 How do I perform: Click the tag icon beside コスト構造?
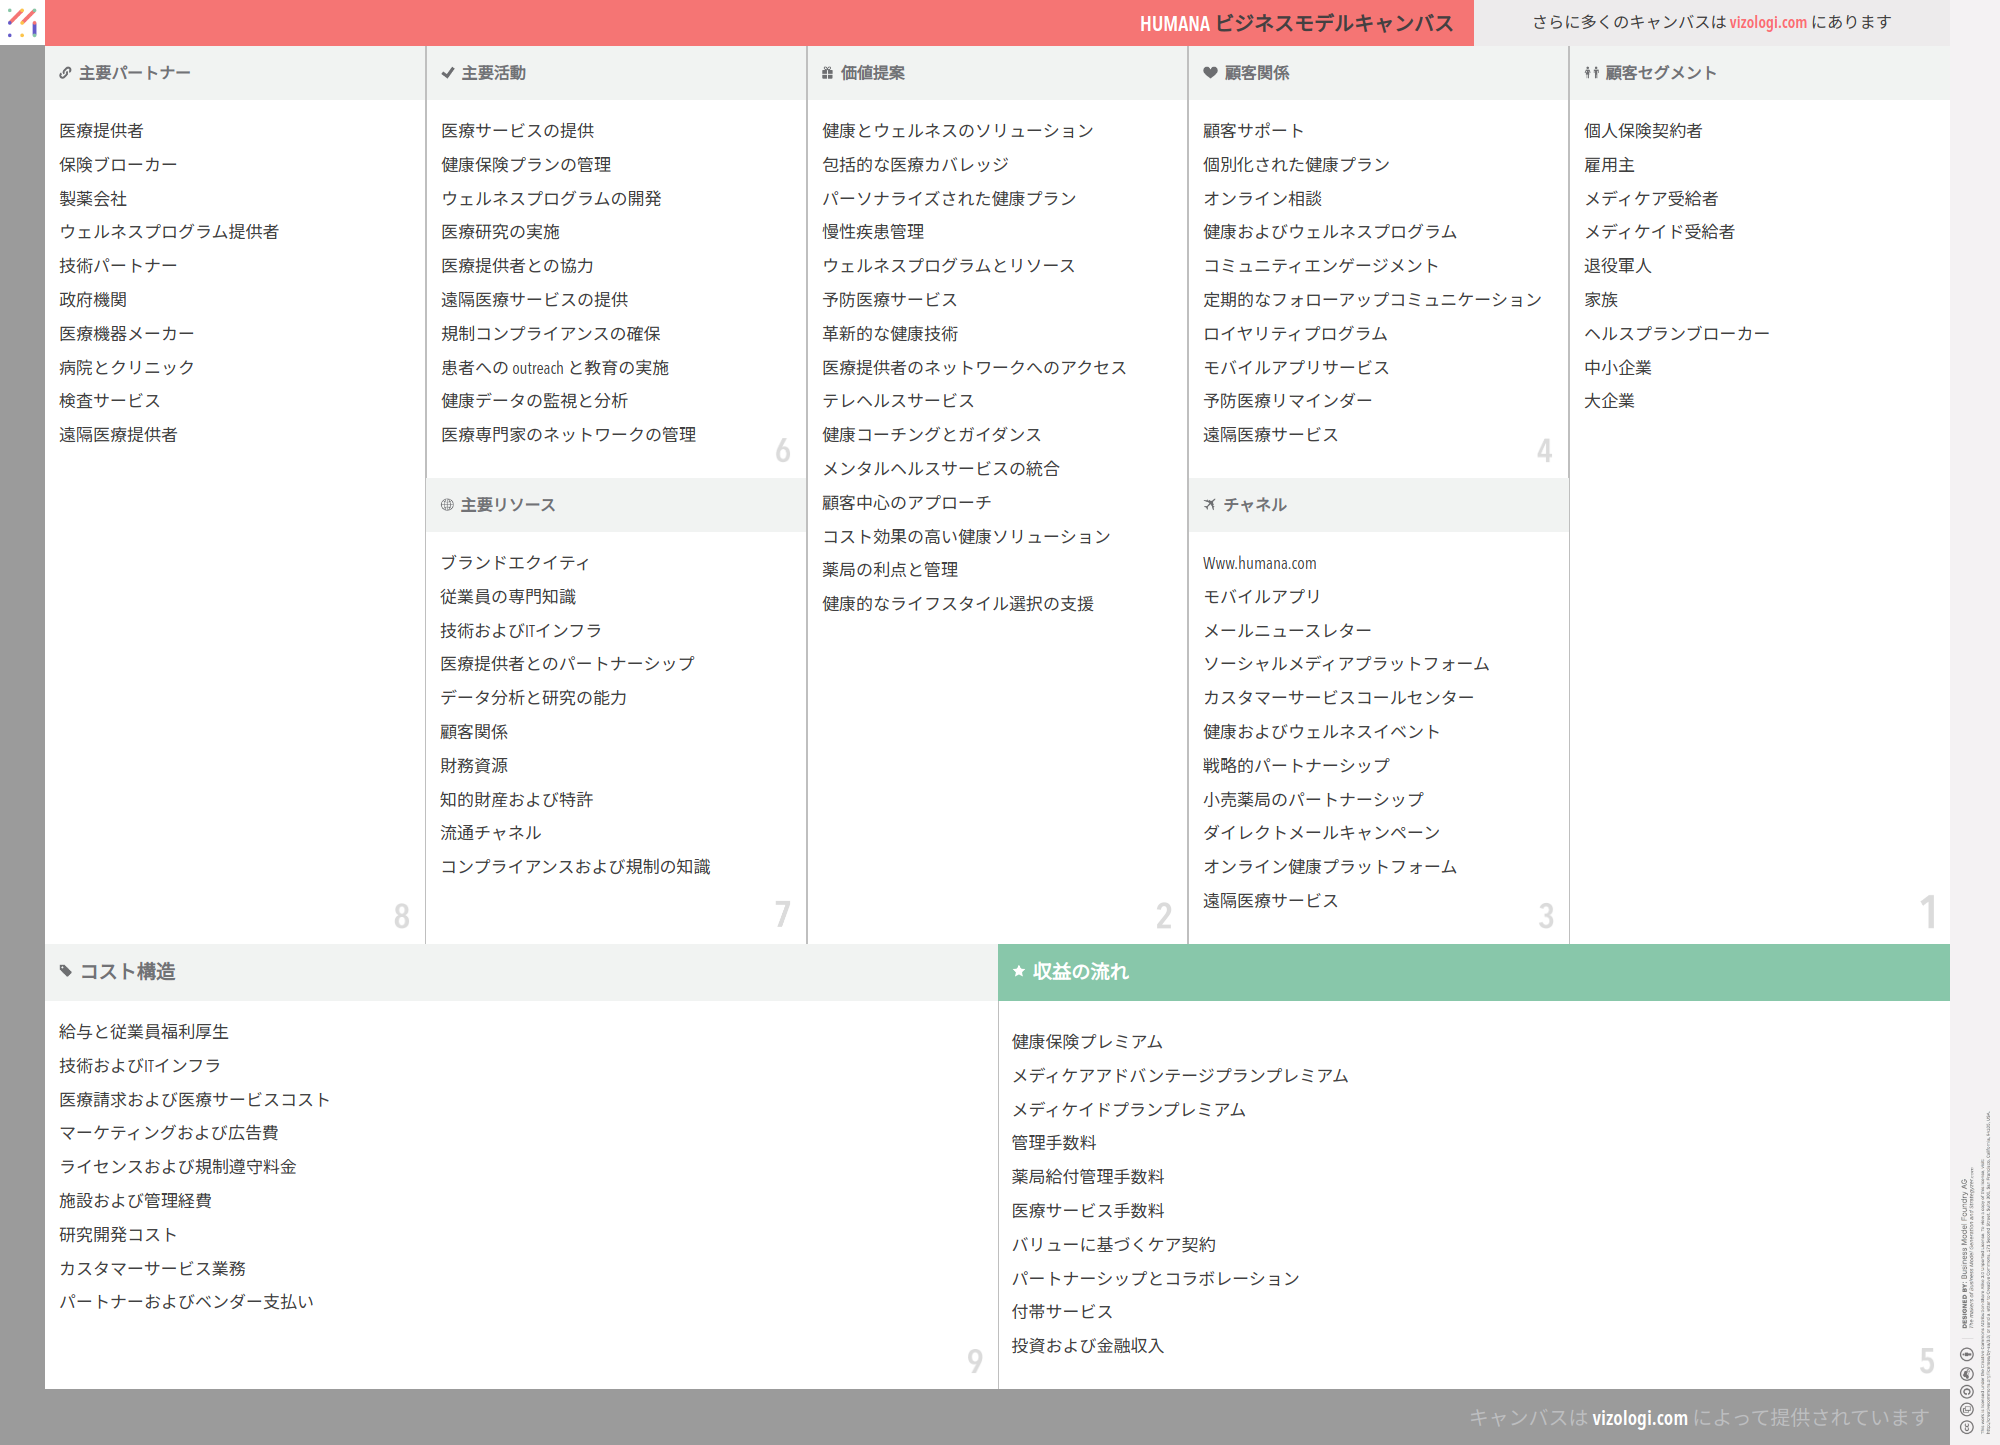tap(66, 971)
